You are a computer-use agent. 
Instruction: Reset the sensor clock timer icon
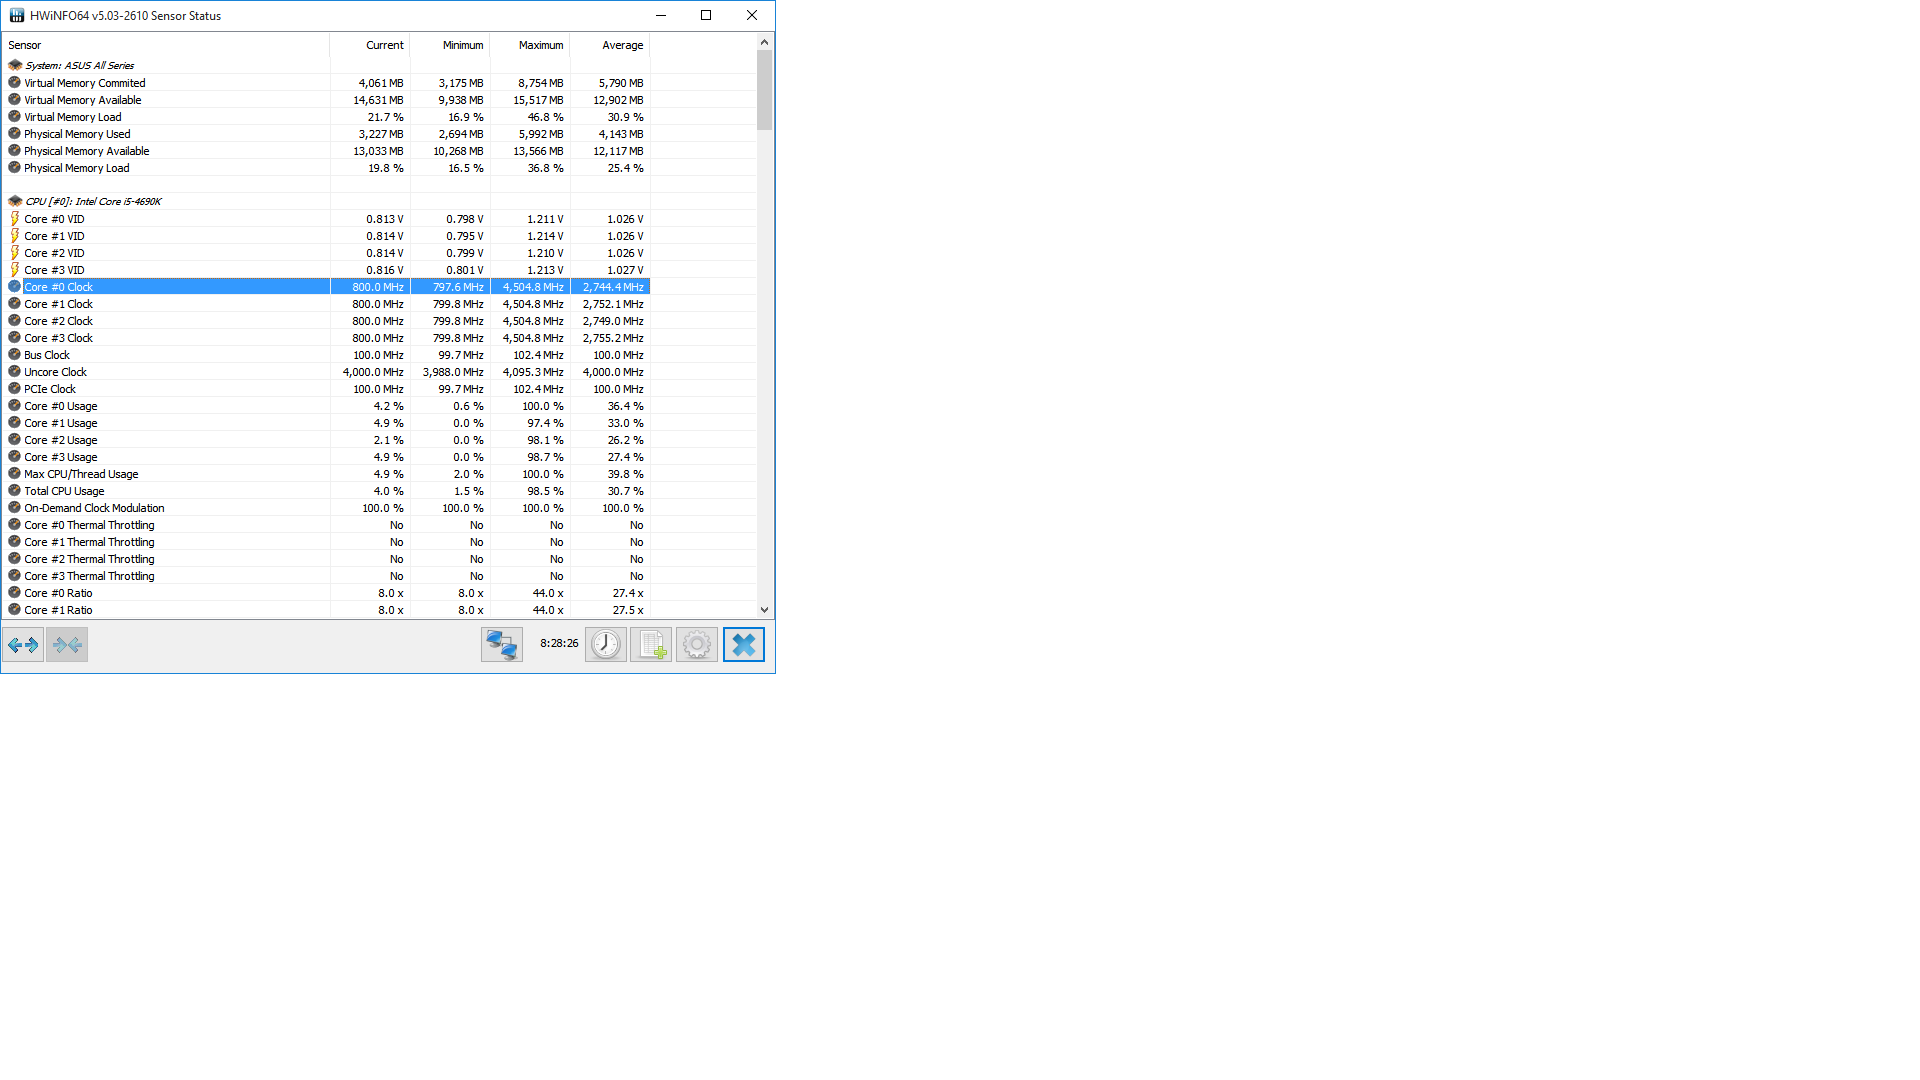point(605,645)
